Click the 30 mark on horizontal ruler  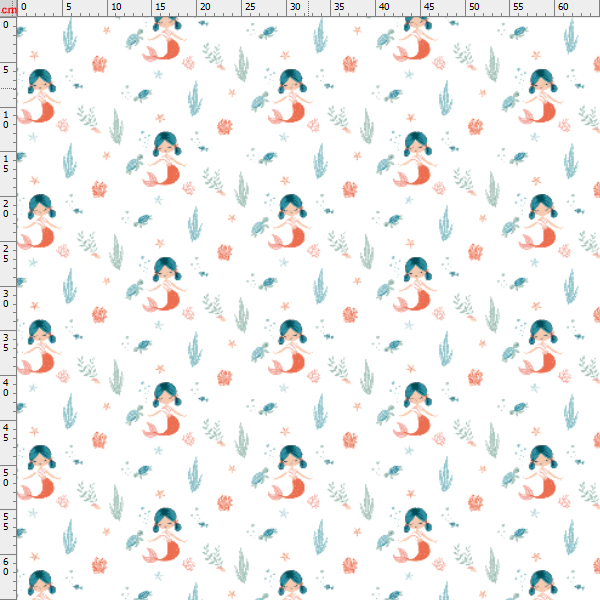click(295, 7)
